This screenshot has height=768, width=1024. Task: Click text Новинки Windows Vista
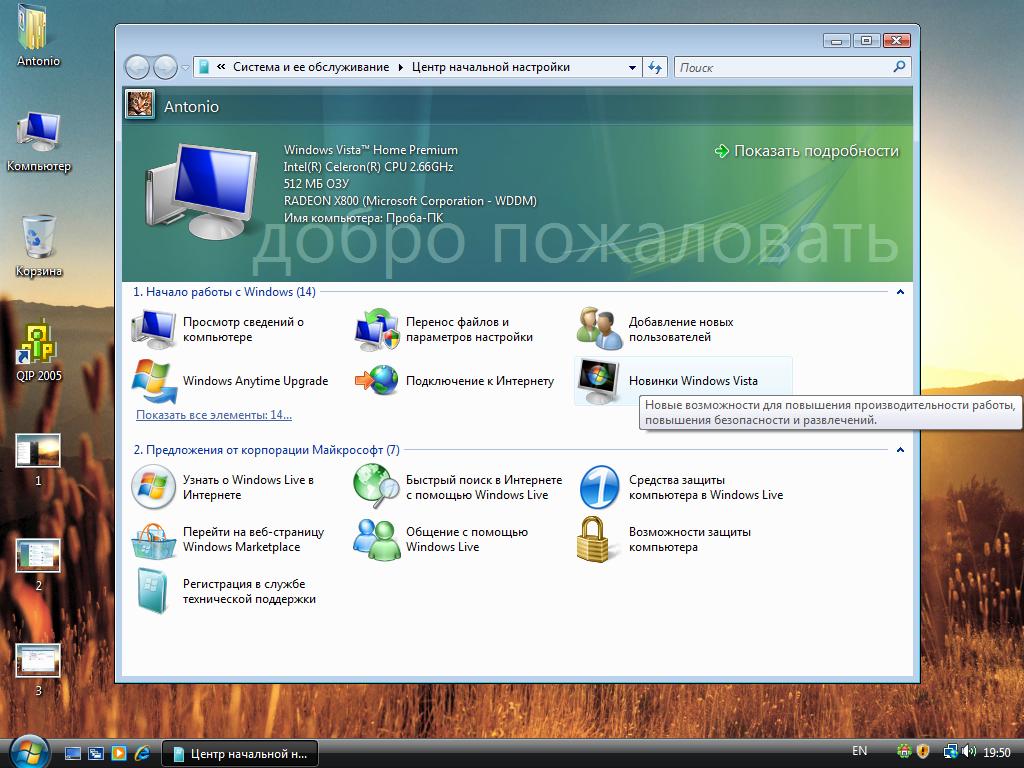coord(693,381)
